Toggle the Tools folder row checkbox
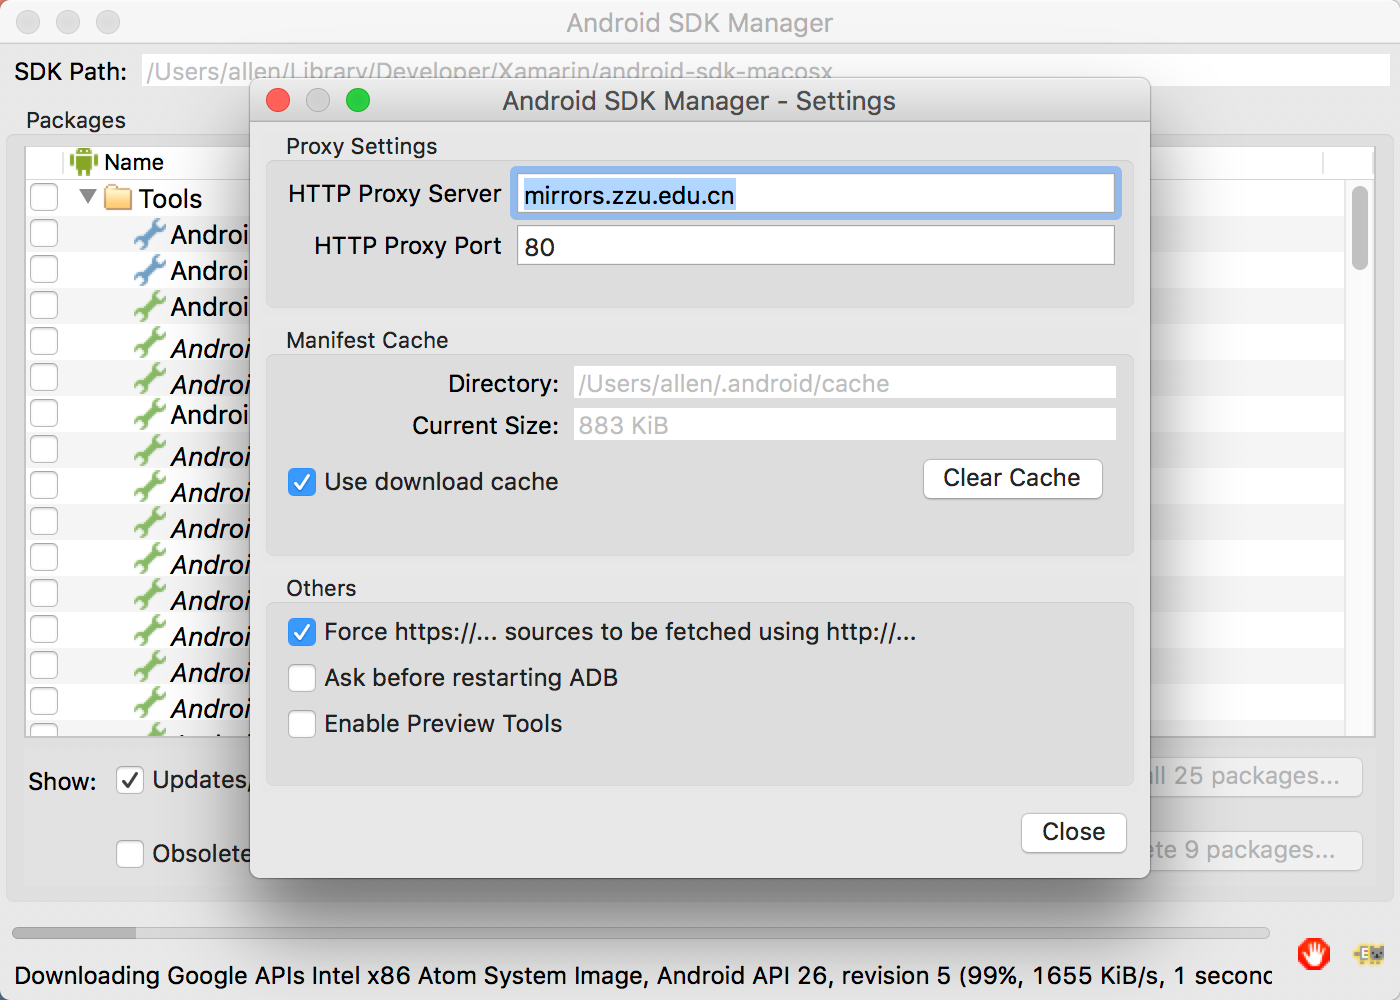This screenshot has width=1400, height=1000. click(44, 197)
